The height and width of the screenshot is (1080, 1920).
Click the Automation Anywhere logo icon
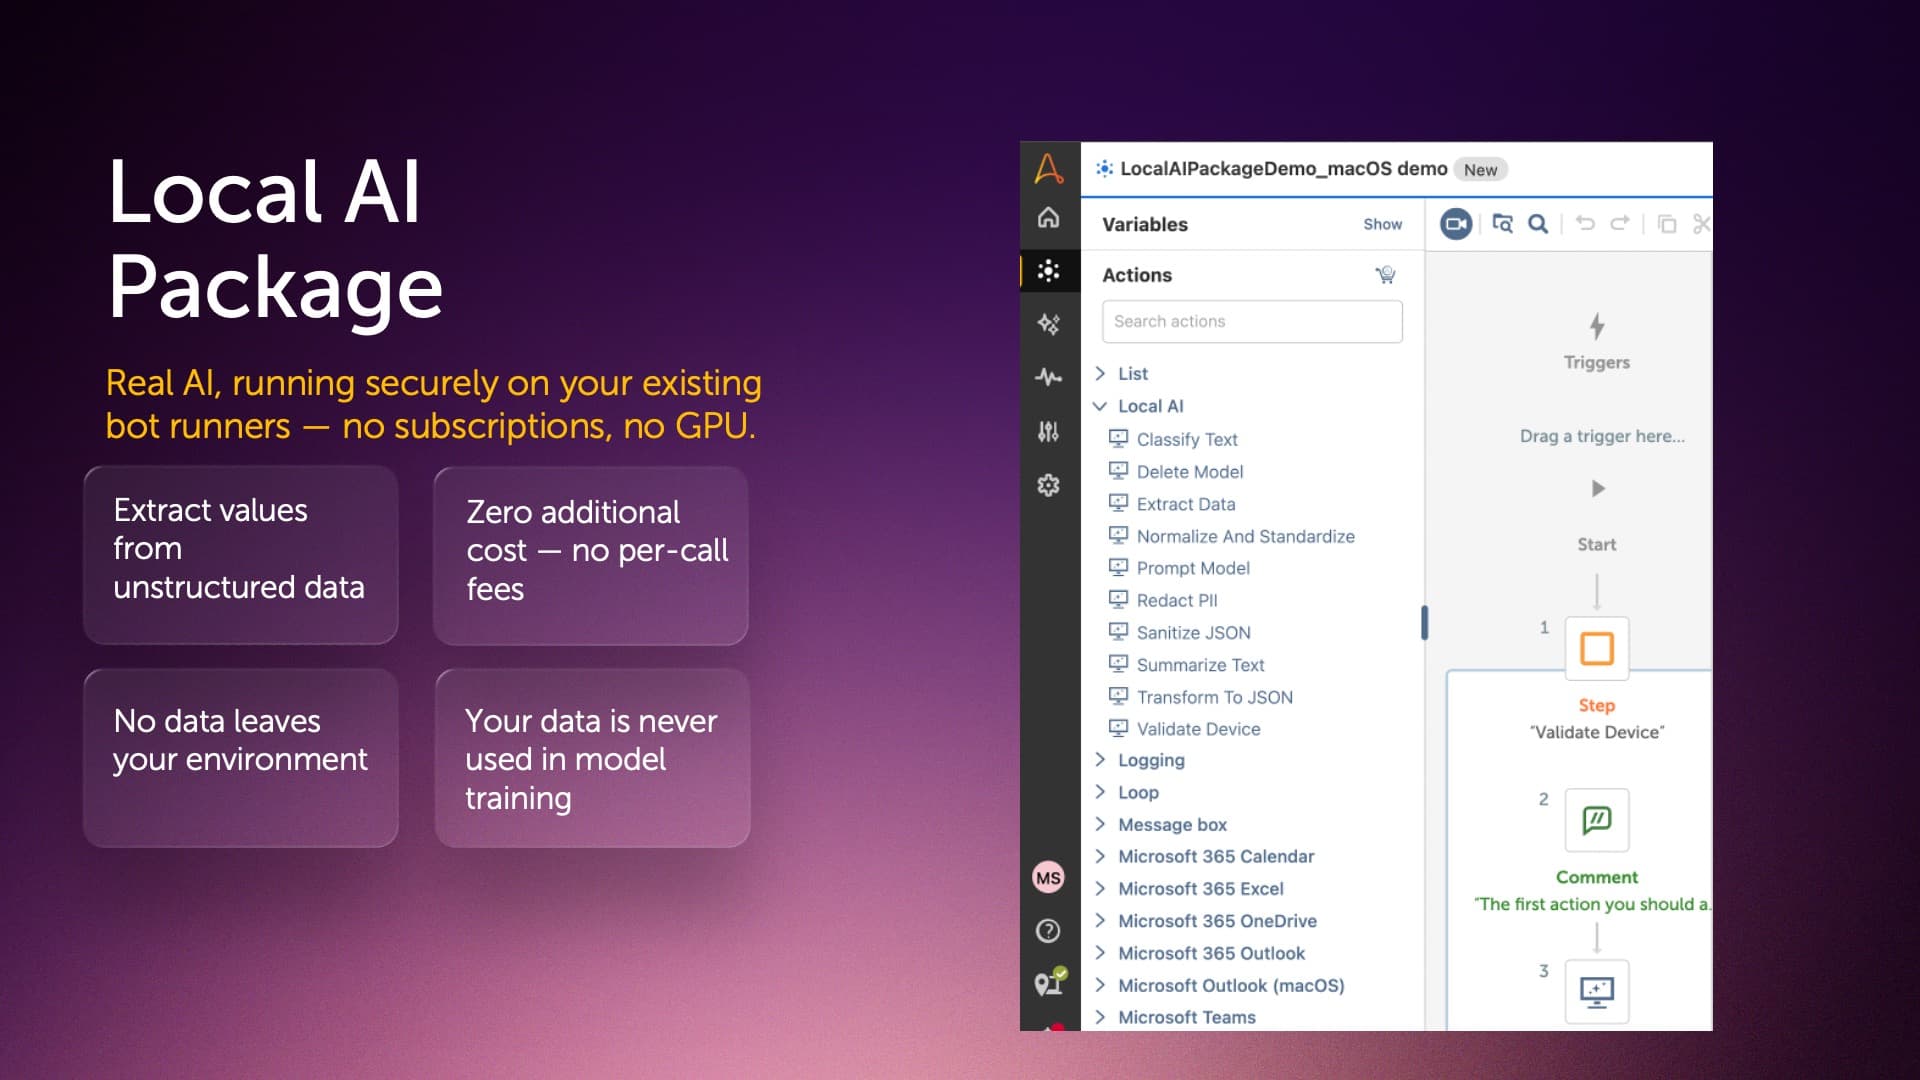pyautogui.click(x=1048, y=168)
